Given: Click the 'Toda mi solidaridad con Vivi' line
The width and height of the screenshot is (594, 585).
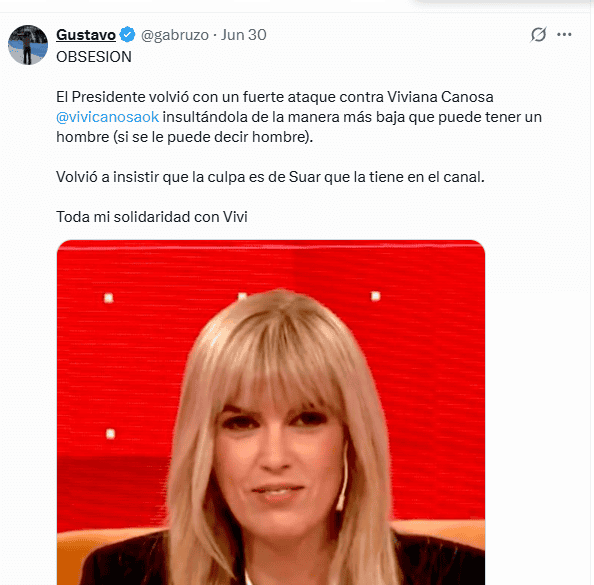Looking at the screenshot, I should click(x=152, y=217).
